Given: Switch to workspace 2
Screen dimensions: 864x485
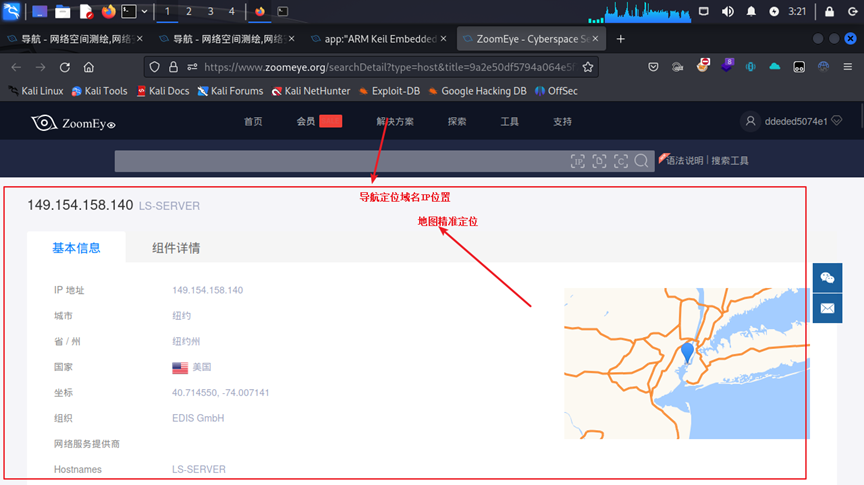Looking at the screenshot, I should click(188, 11).
